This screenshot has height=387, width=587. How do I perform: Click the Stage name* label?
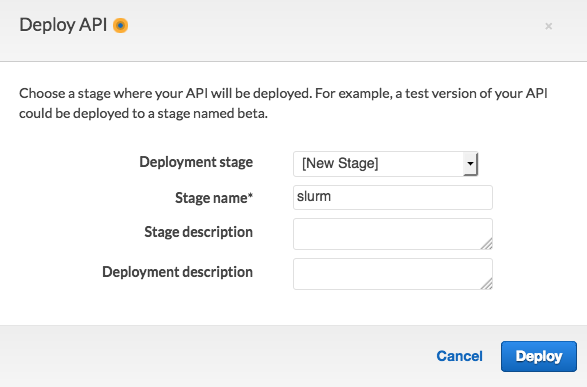click(x=214, y=198)
